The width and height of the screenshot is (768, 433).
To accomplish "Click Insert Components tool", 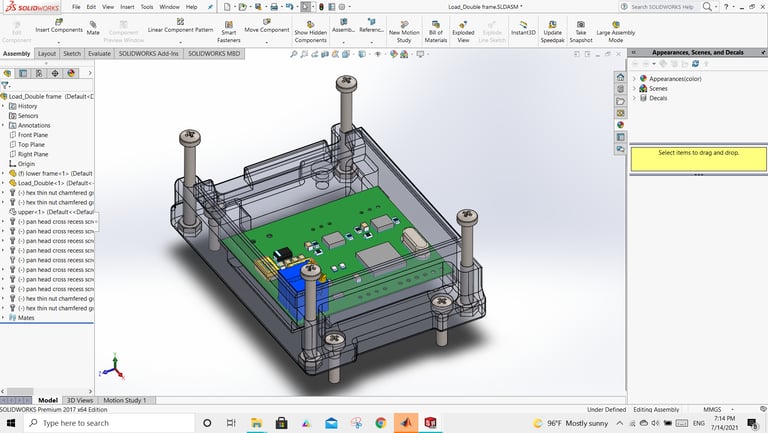I will pos(59,25).
